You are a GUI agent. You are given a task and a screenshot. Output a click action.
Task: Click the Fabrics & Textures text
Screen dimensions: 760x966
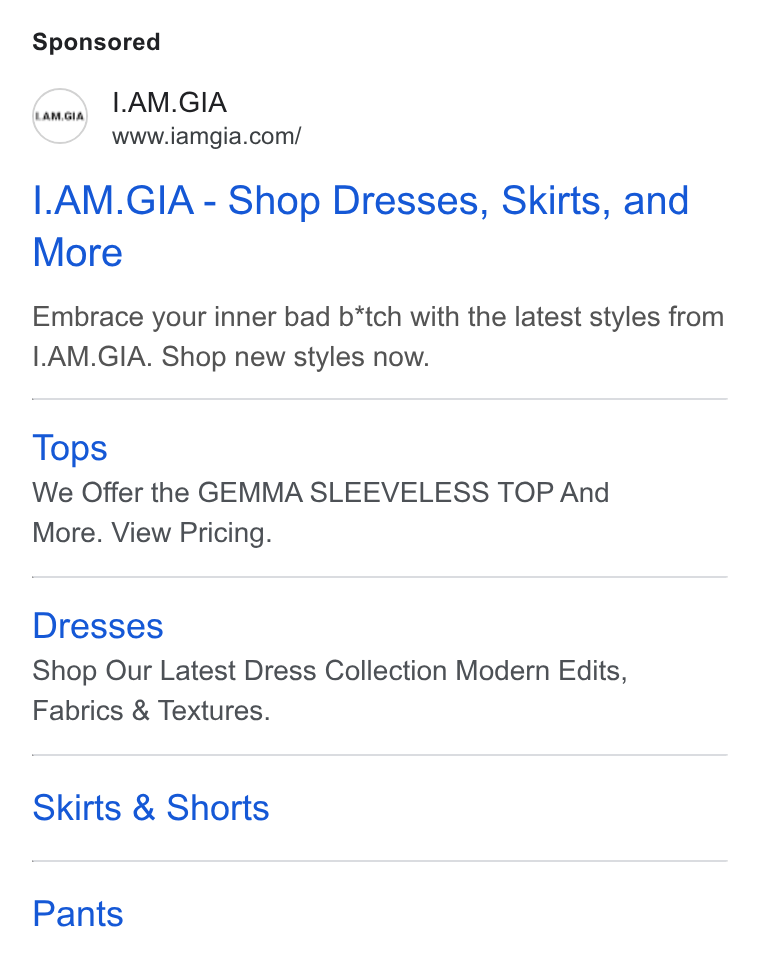tap(152, 710)
